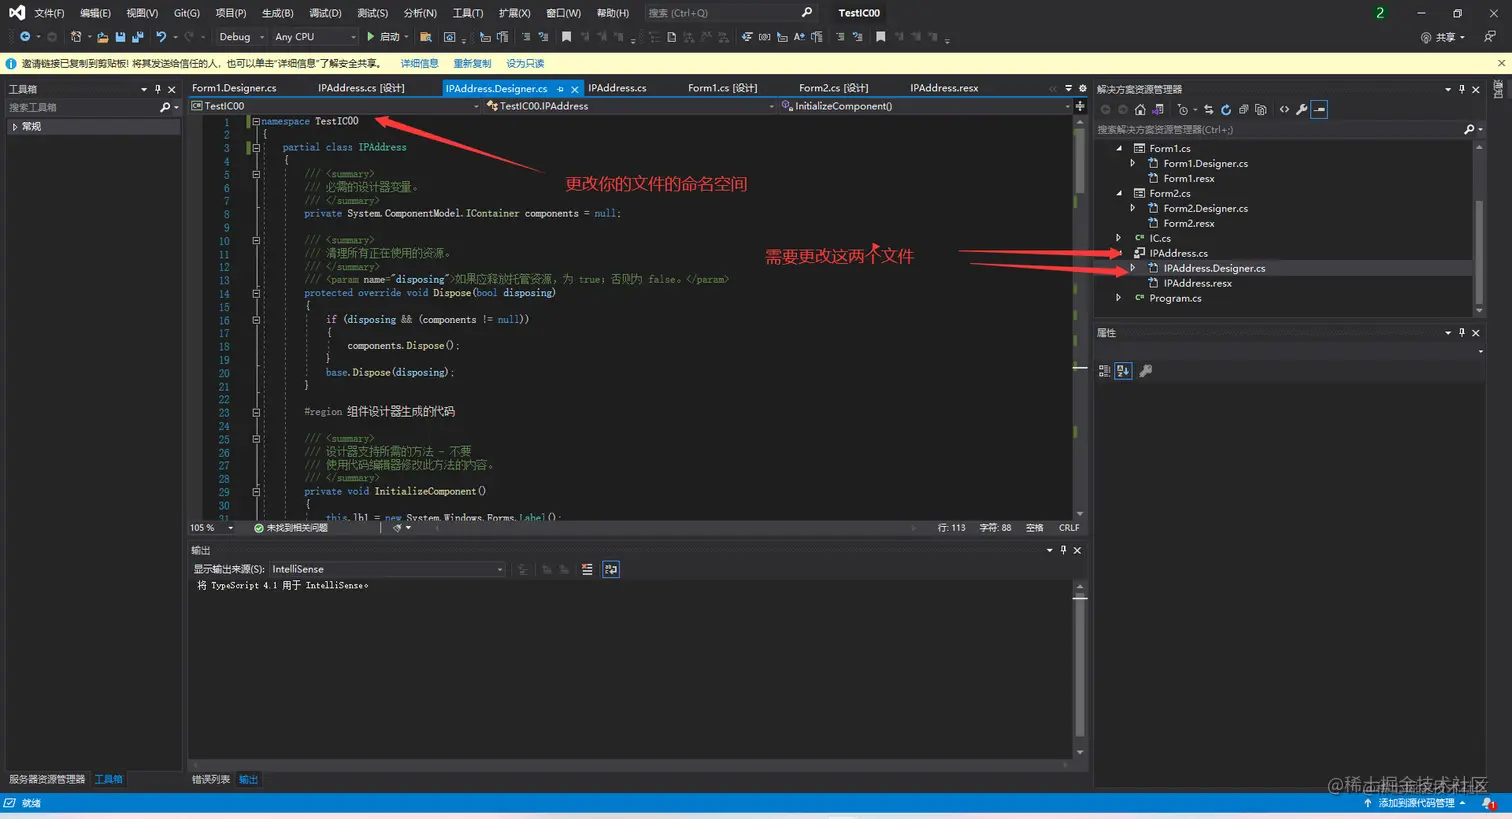Click the top 搜索 (Ctrl+Q) search box
This screenshot has width=1512, height=819.
pyautogui.click(x=730, y=13)
